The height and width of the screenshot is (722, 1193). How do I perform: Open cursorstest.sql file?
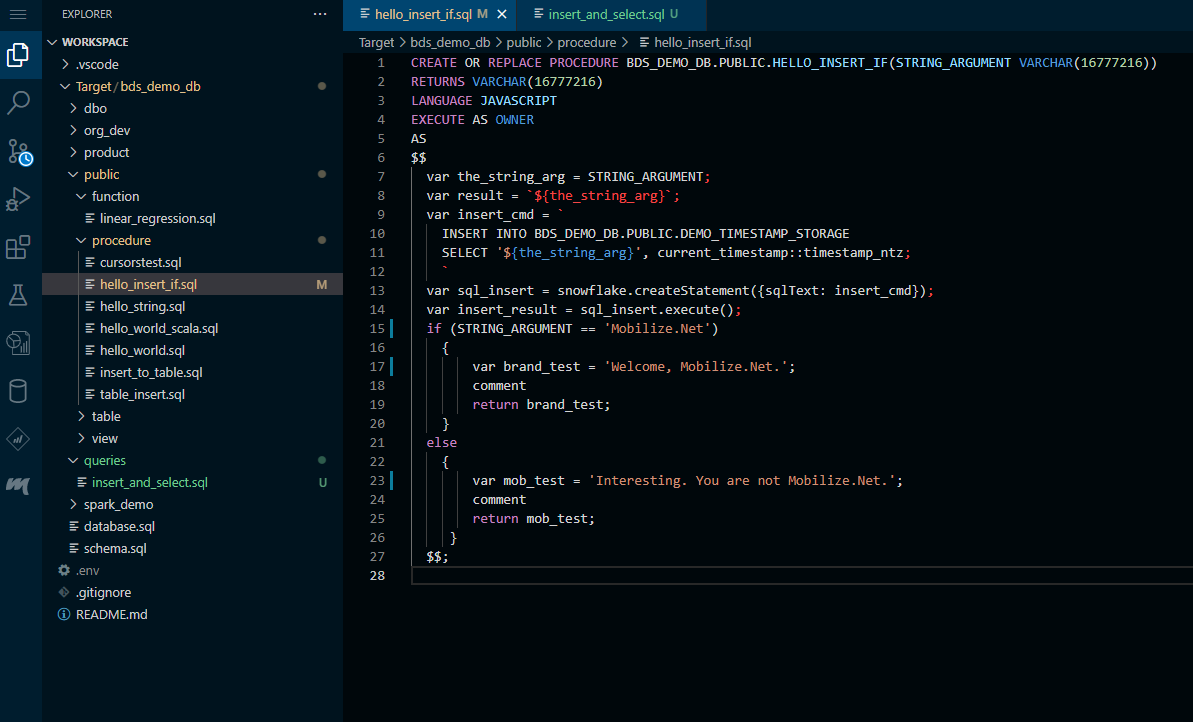coord(192,262)
